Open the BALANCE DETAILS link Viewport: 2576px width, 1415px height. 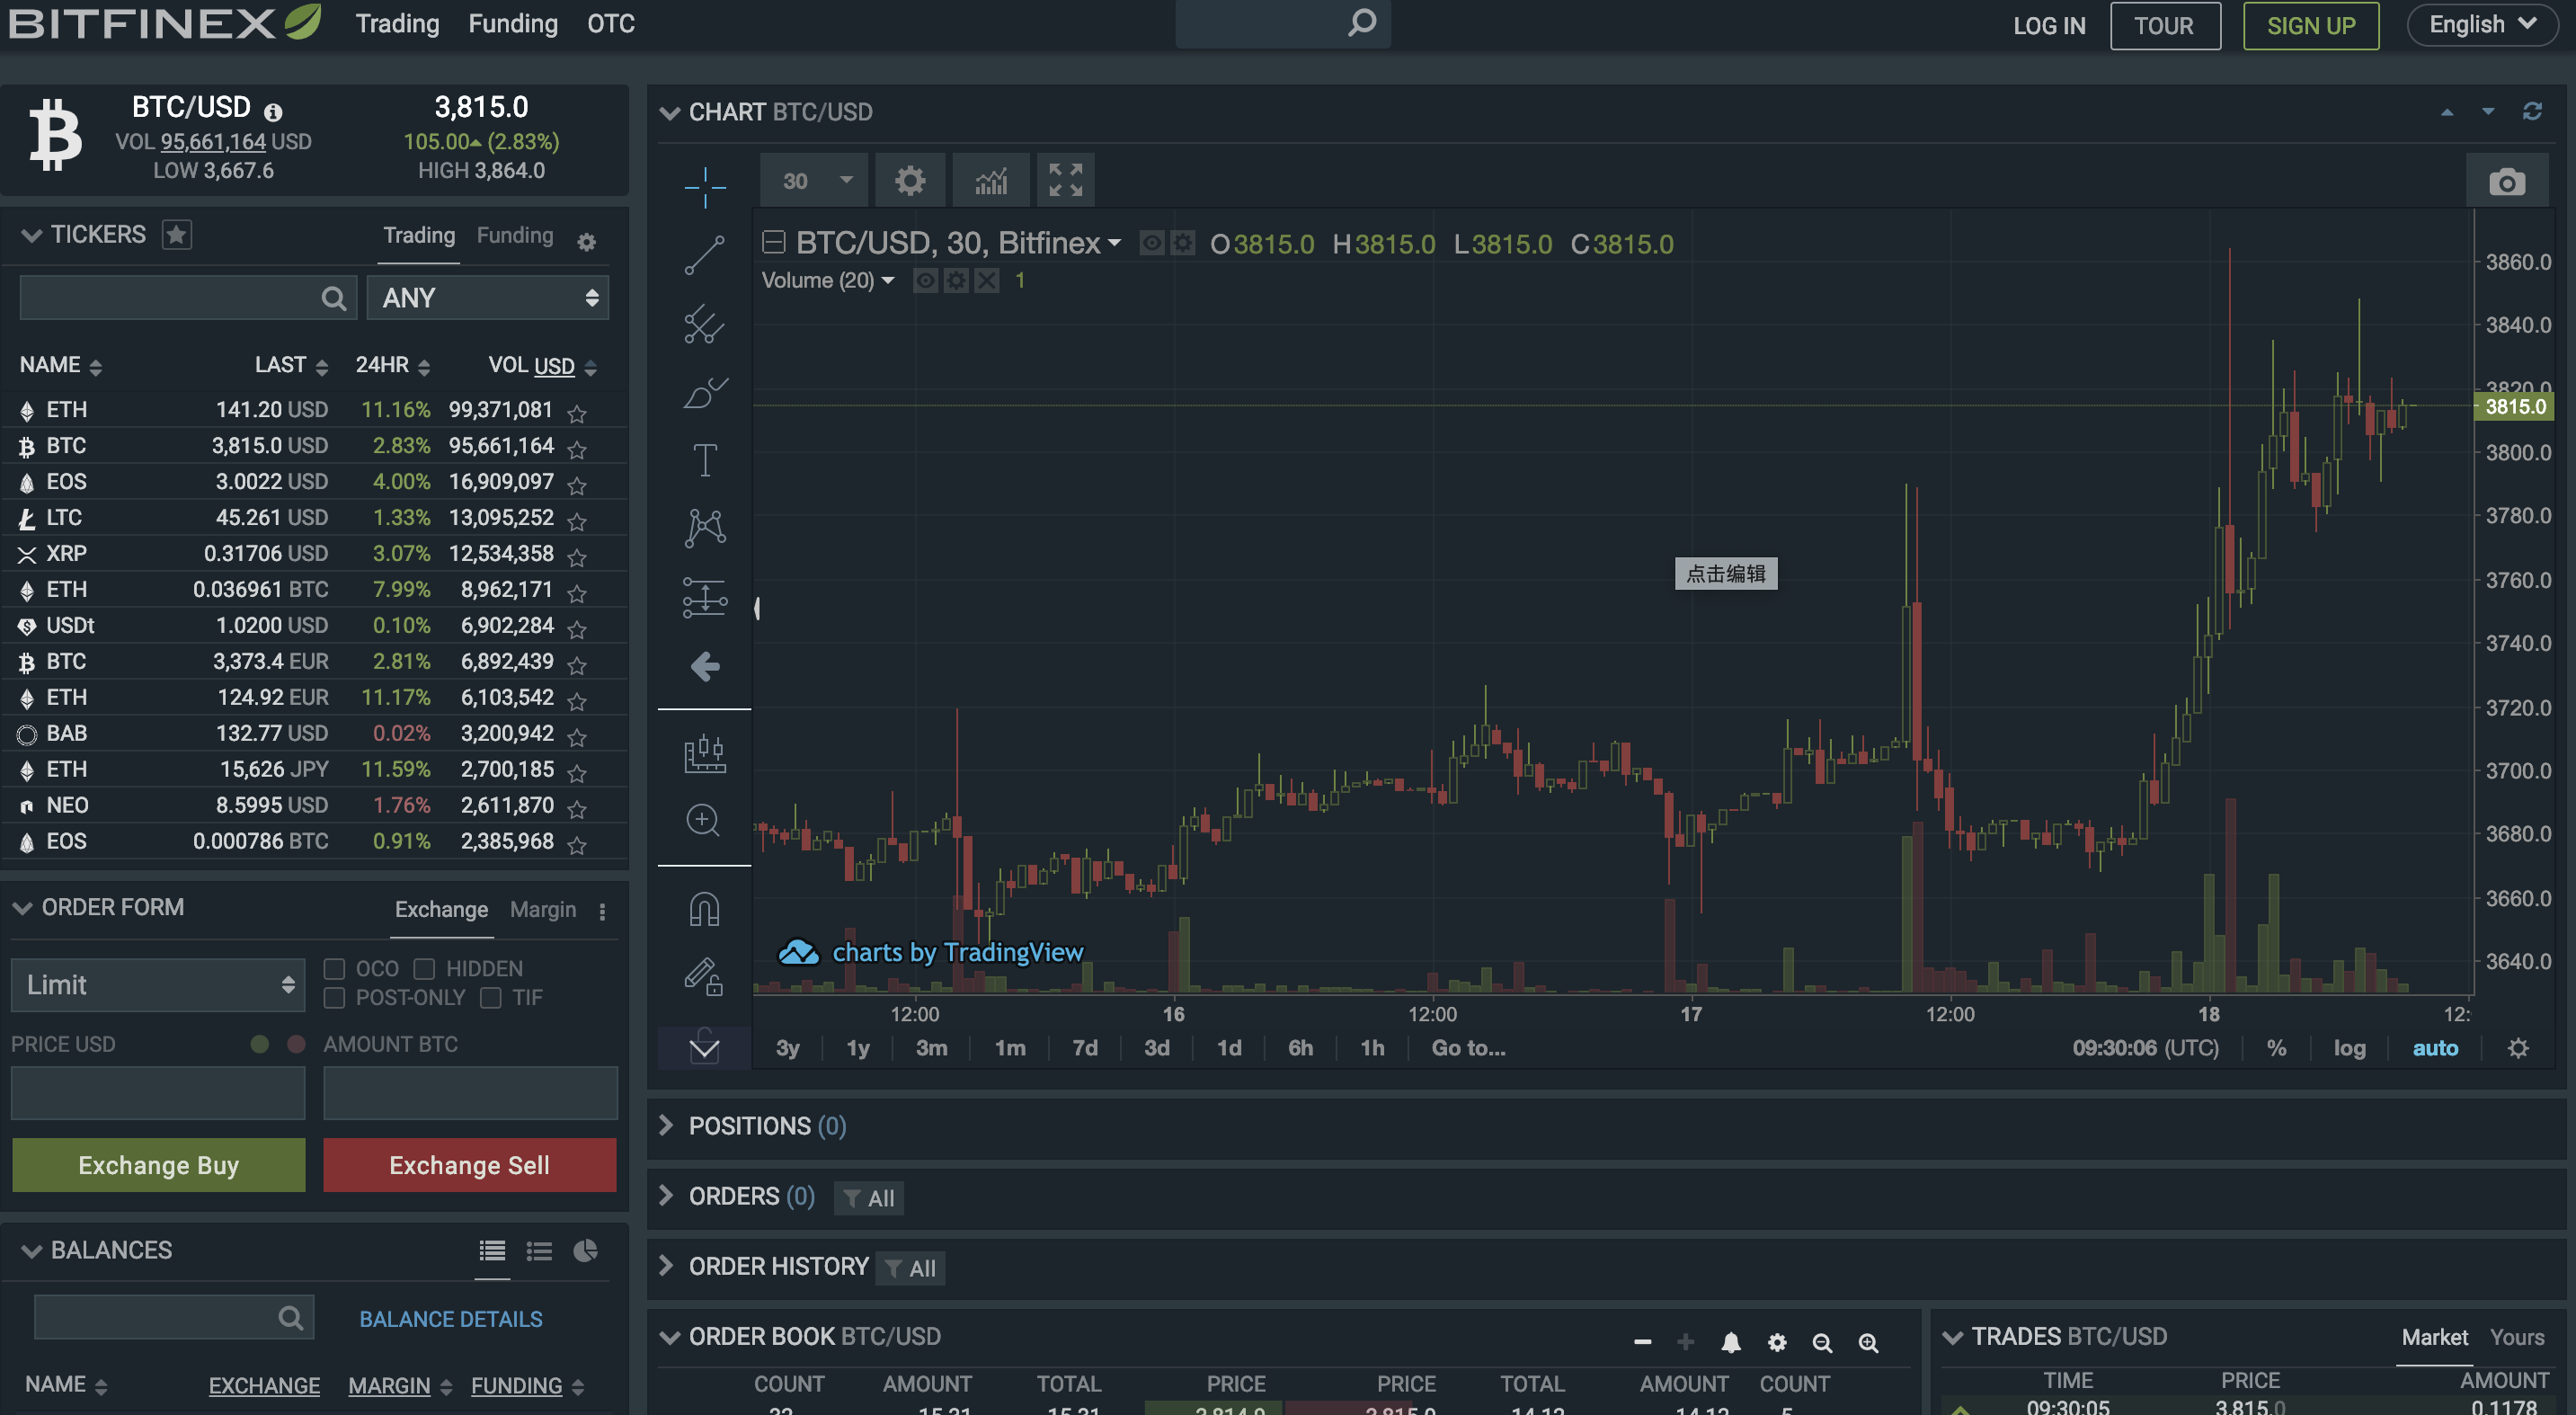(450, 1319)
